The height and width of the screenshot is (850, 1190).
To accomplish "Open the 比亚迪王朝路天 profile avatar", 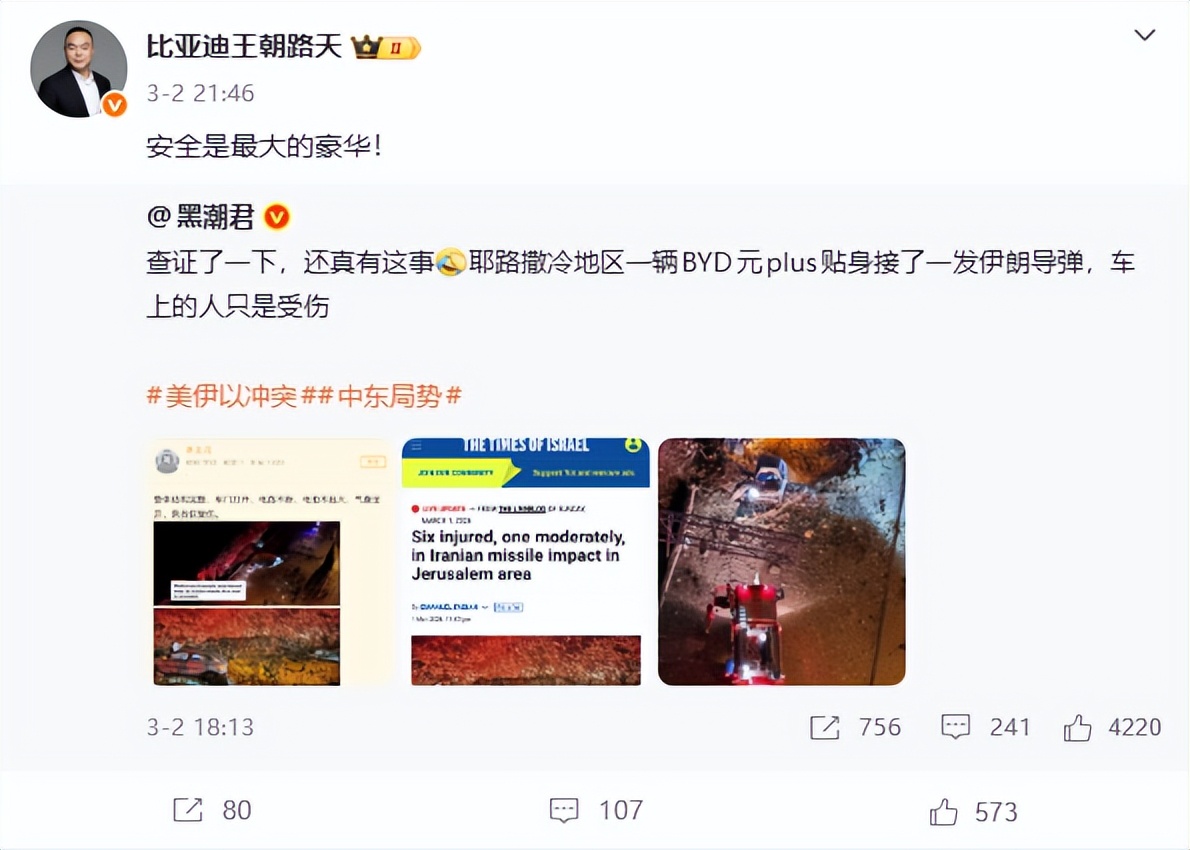I will point(79,69).
